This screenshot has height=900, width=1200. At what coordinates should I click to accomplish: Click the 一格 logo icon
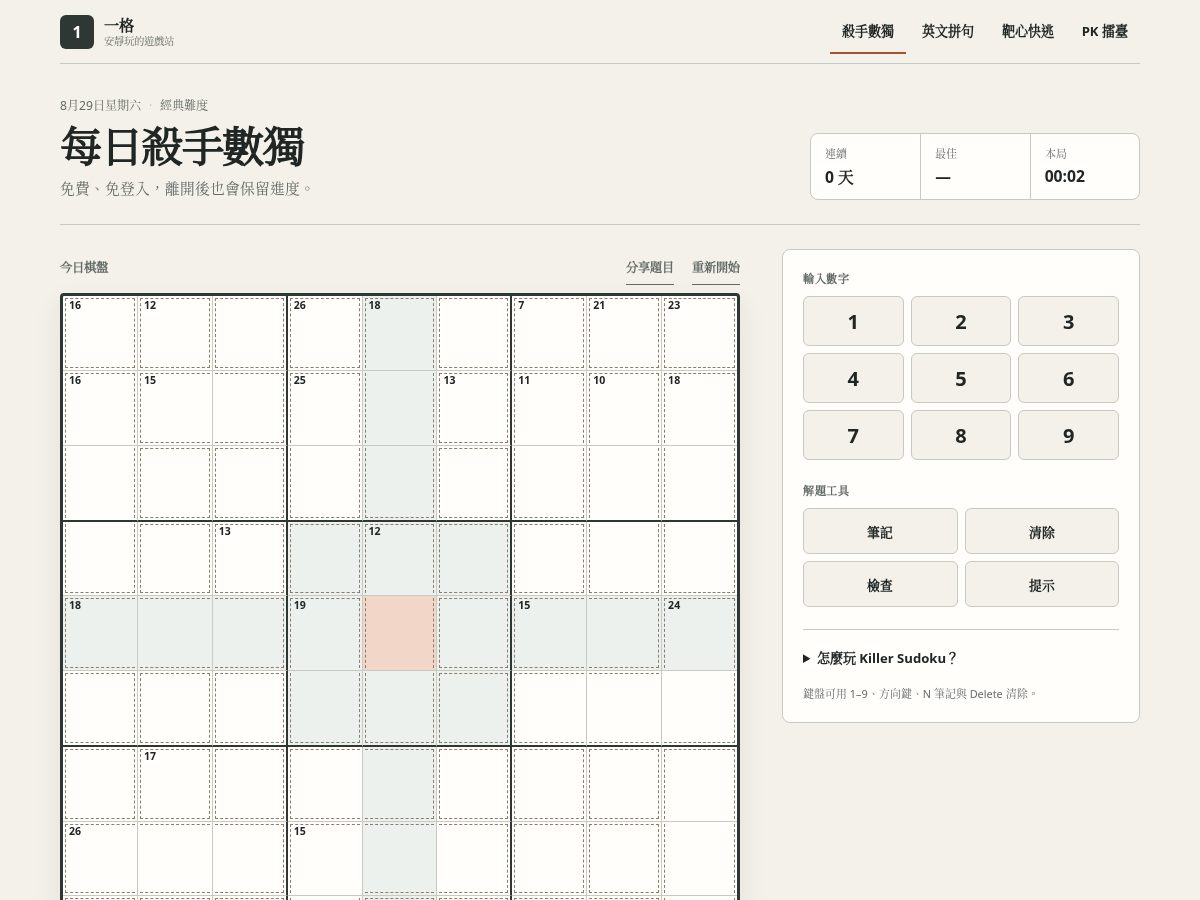click(x=77, y=32)
